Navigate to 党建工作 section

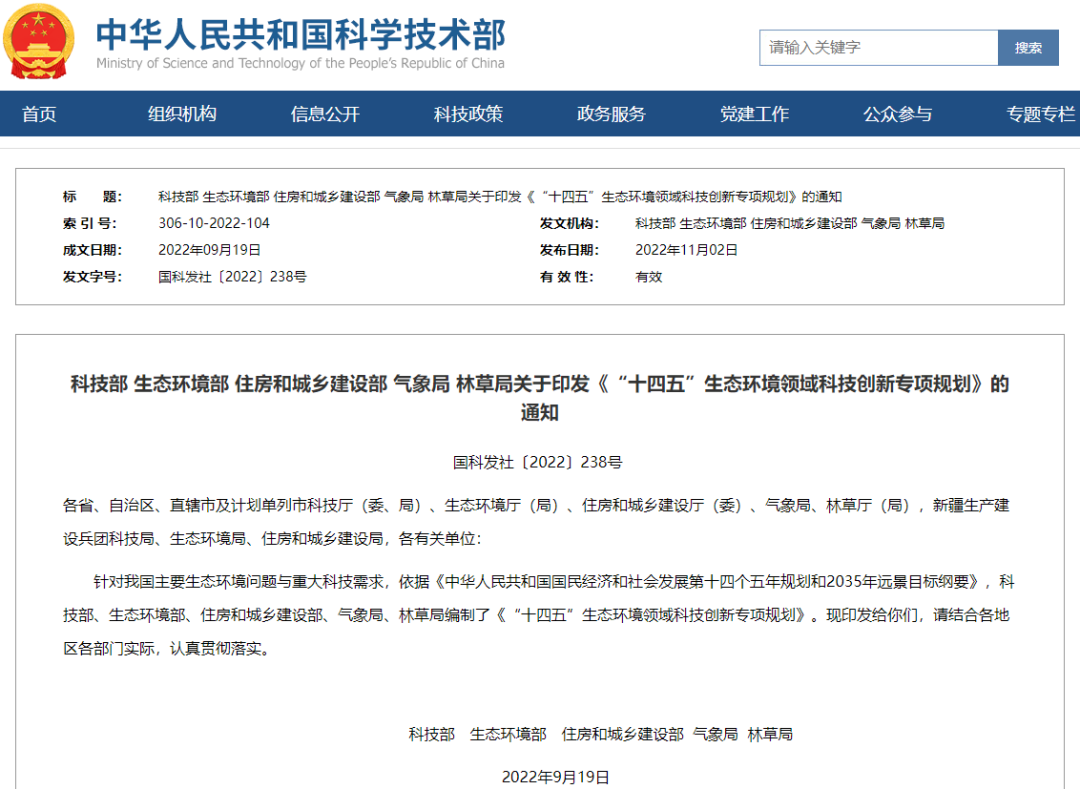click(754, 114)
